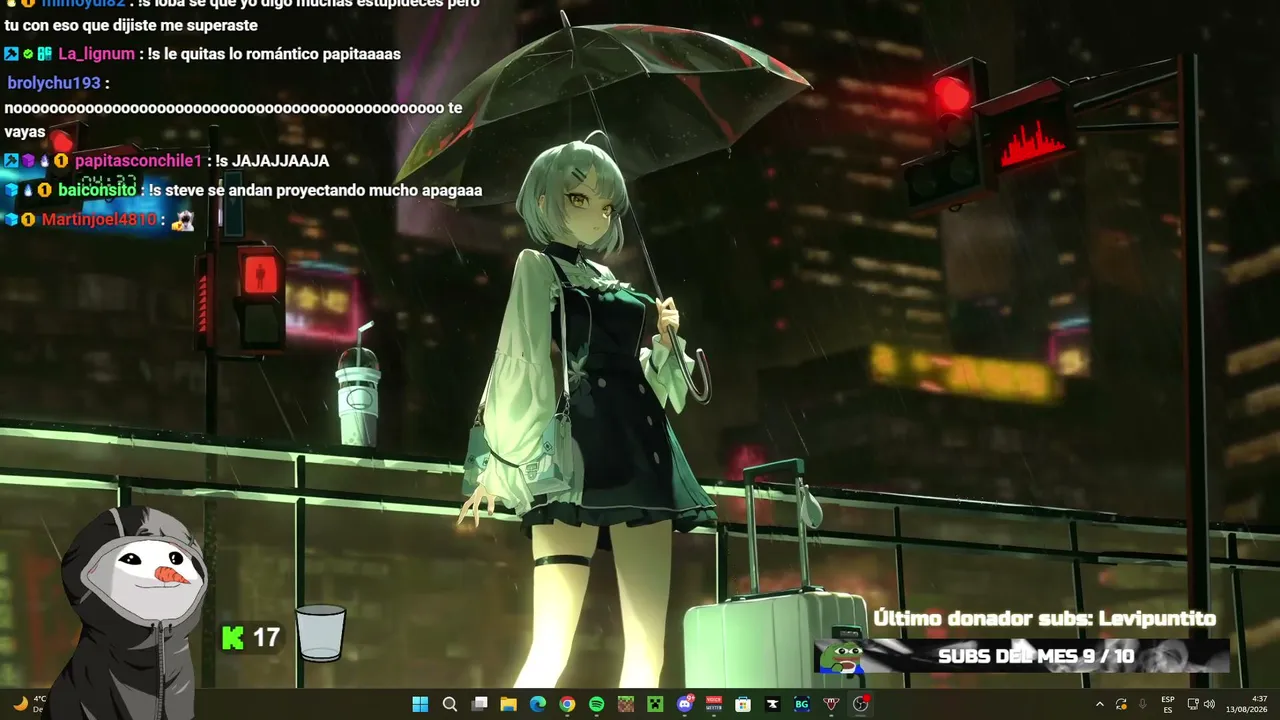Switch to OBS Studio in the taskbar

[x=861, y=704]
